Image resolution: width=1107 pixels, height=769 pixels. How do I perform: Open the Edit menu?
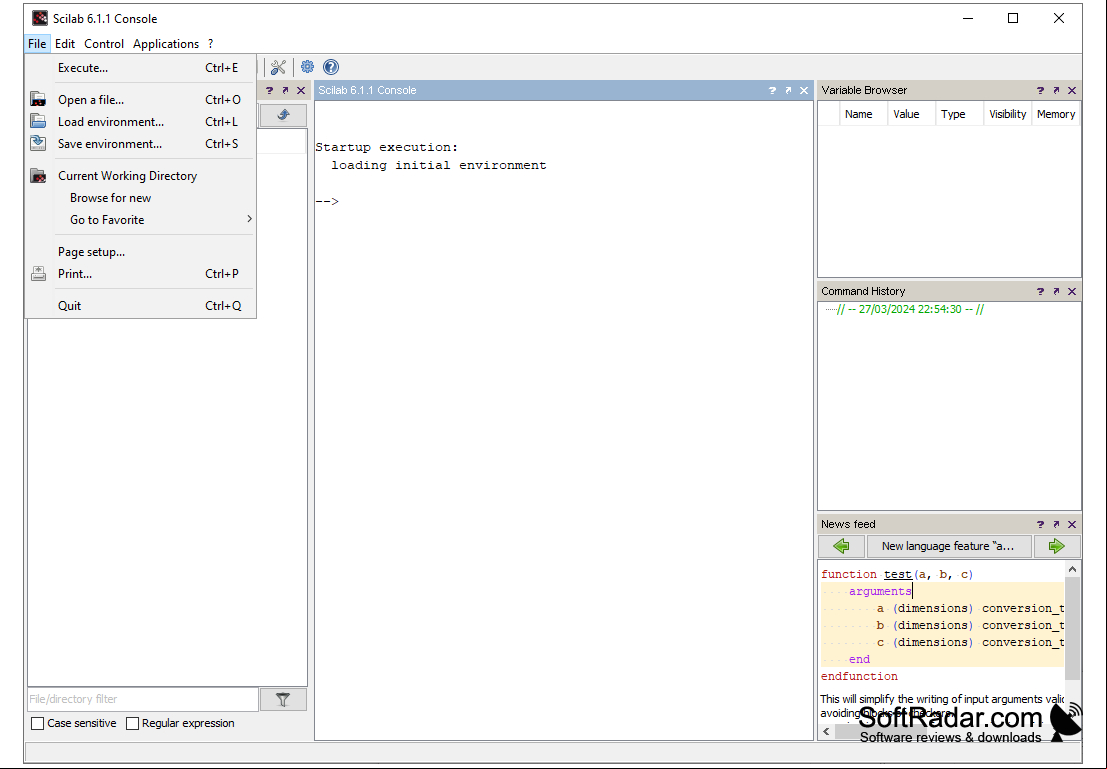65,44
